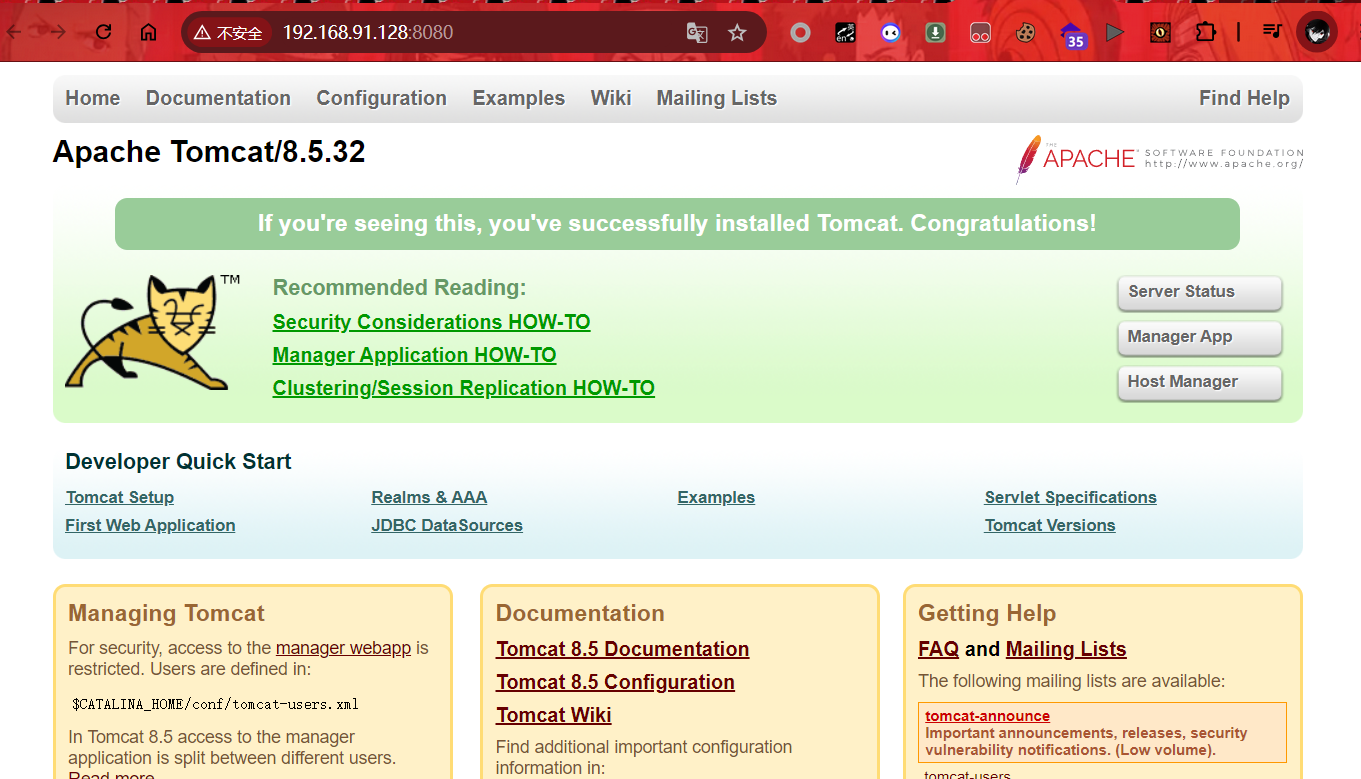Image resolution: width=1361 pixels, height=779 pixels.
Task: Open the Home nav item
Action: click(x=93, y=98)
